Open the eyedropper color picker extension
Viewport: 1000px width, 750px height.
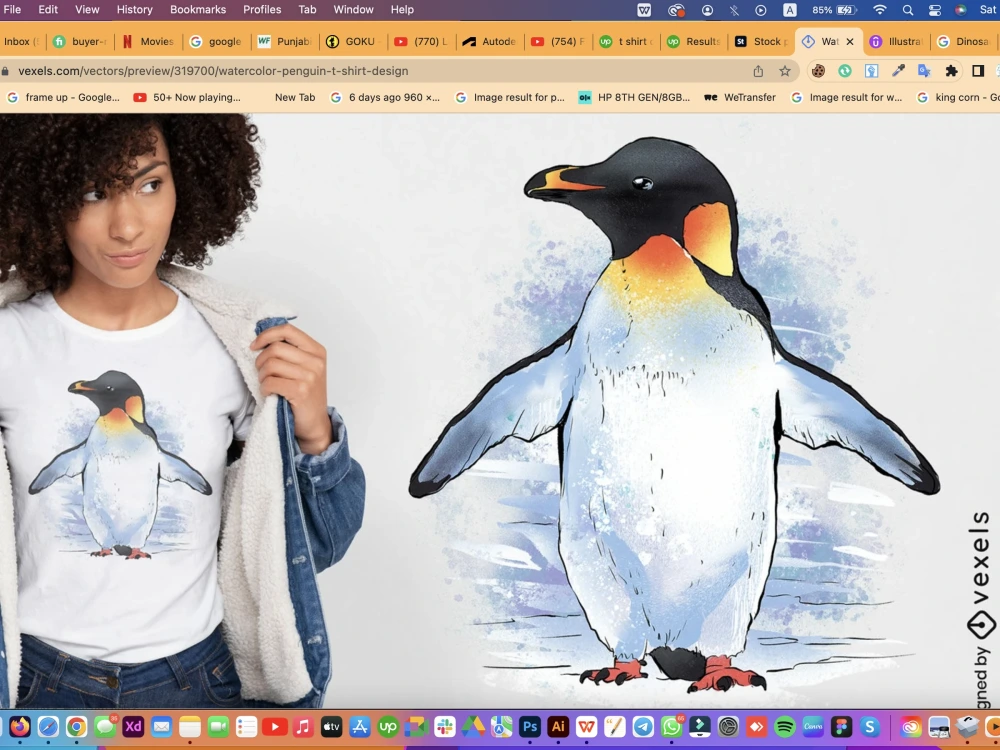898,71
